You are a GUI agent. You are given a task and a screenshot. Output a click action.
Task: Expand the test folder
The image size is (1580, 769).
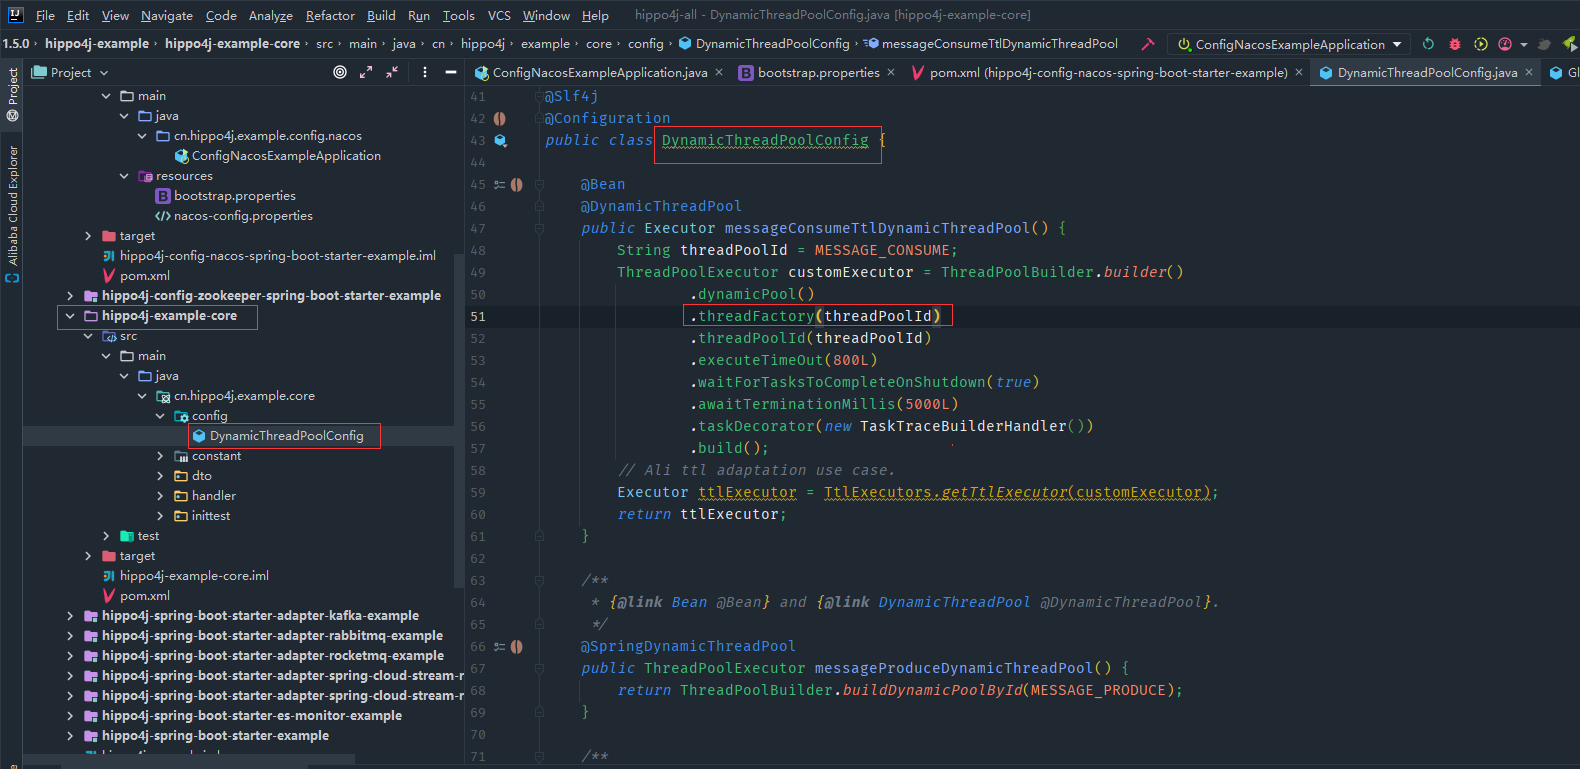(x=106, y=536)
